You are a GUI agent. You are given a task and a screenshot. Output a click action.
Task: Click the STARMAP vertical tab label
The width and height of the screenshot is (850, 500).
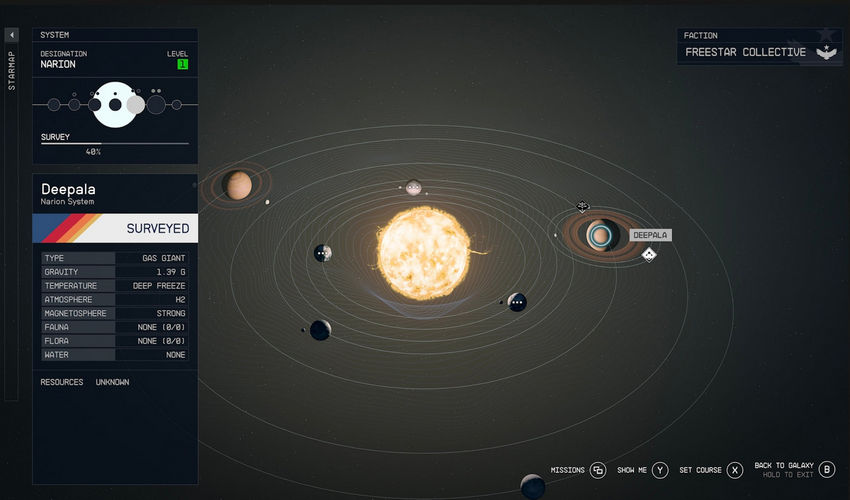pyautogui.click(x=11, y=70)
